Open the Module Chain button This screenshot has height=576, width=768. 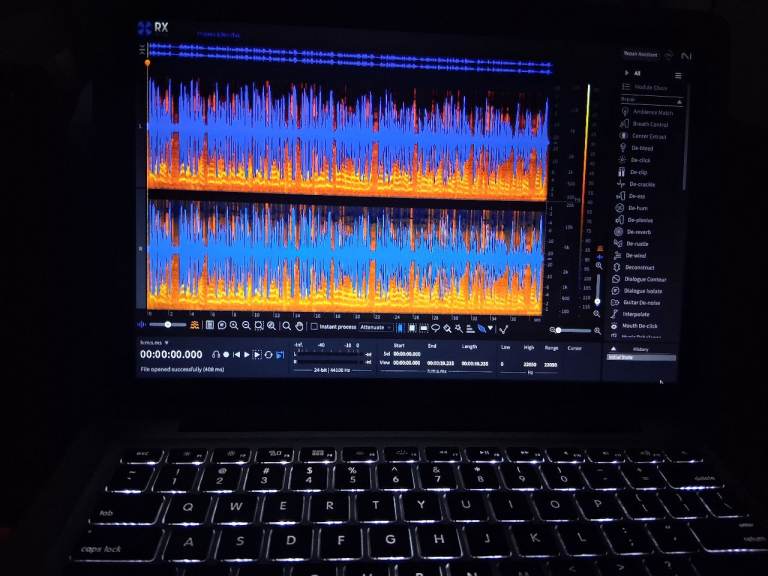pyautogui.click(x=650, y=88)
